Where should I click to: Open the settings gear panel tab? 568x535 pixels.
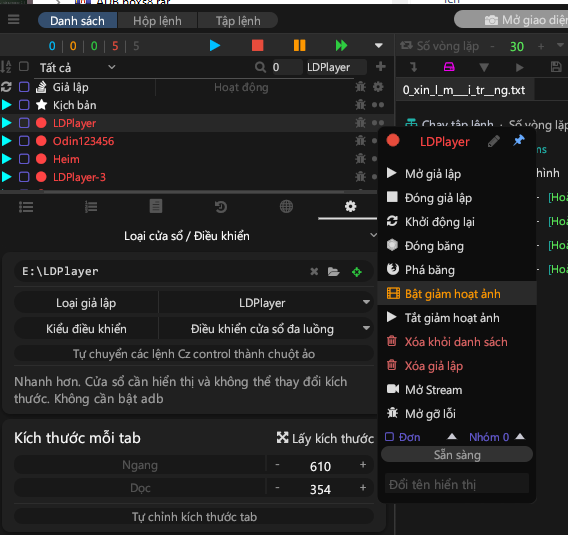[350, 206]
